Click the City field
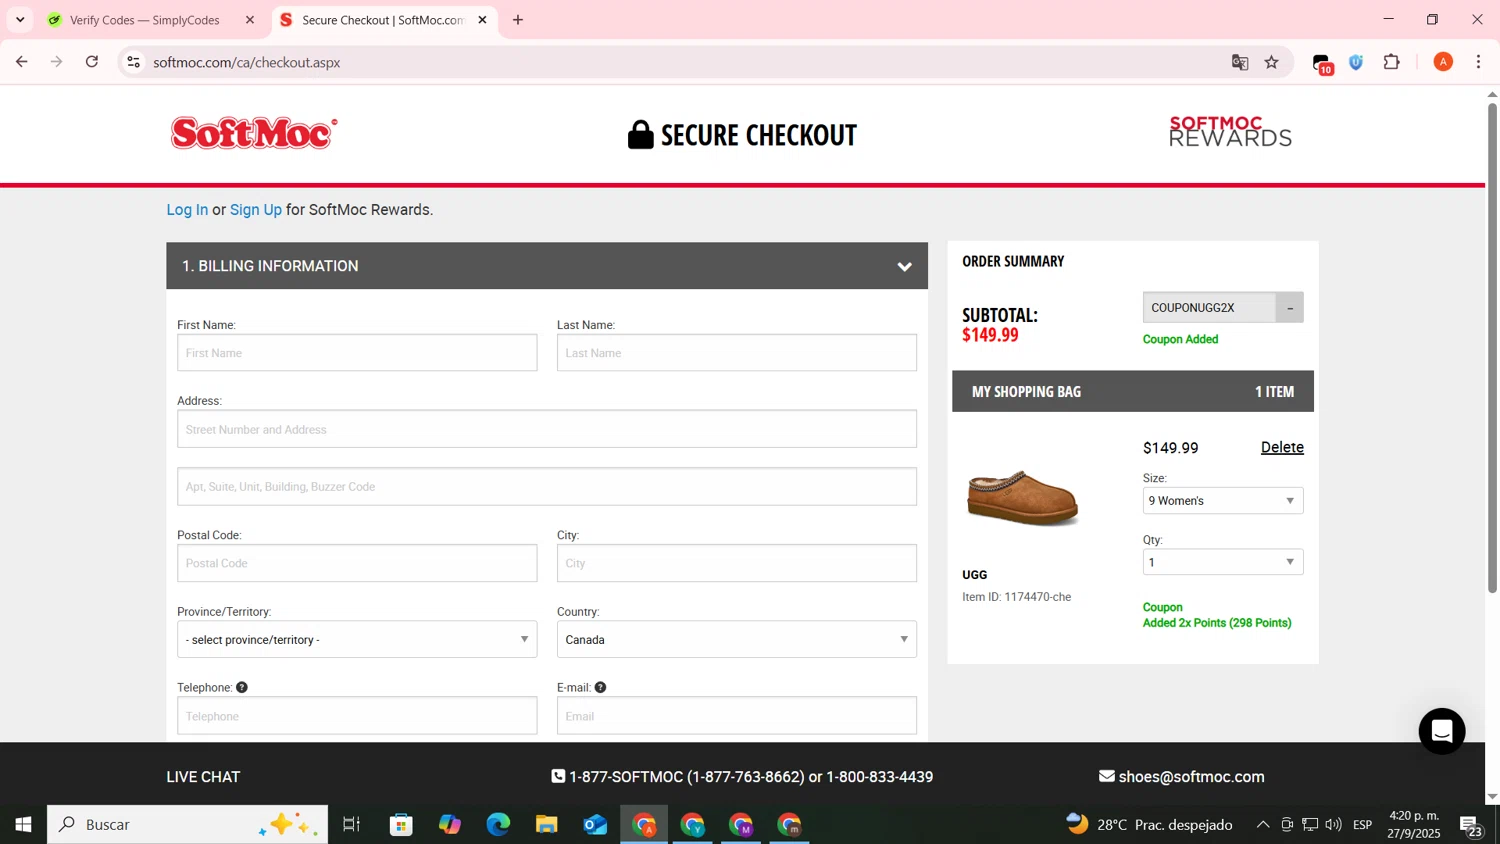The height and width of the screenshot is (844, 1500). pyautogui.click(x=737, y=563)
